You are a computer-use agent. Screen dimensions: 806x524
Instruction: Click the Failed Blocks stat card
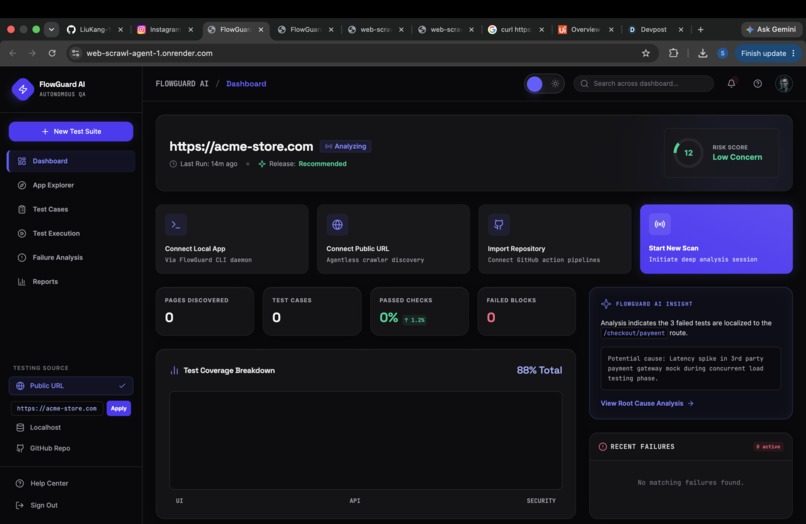pyautogui.click(x=526, y=312)
